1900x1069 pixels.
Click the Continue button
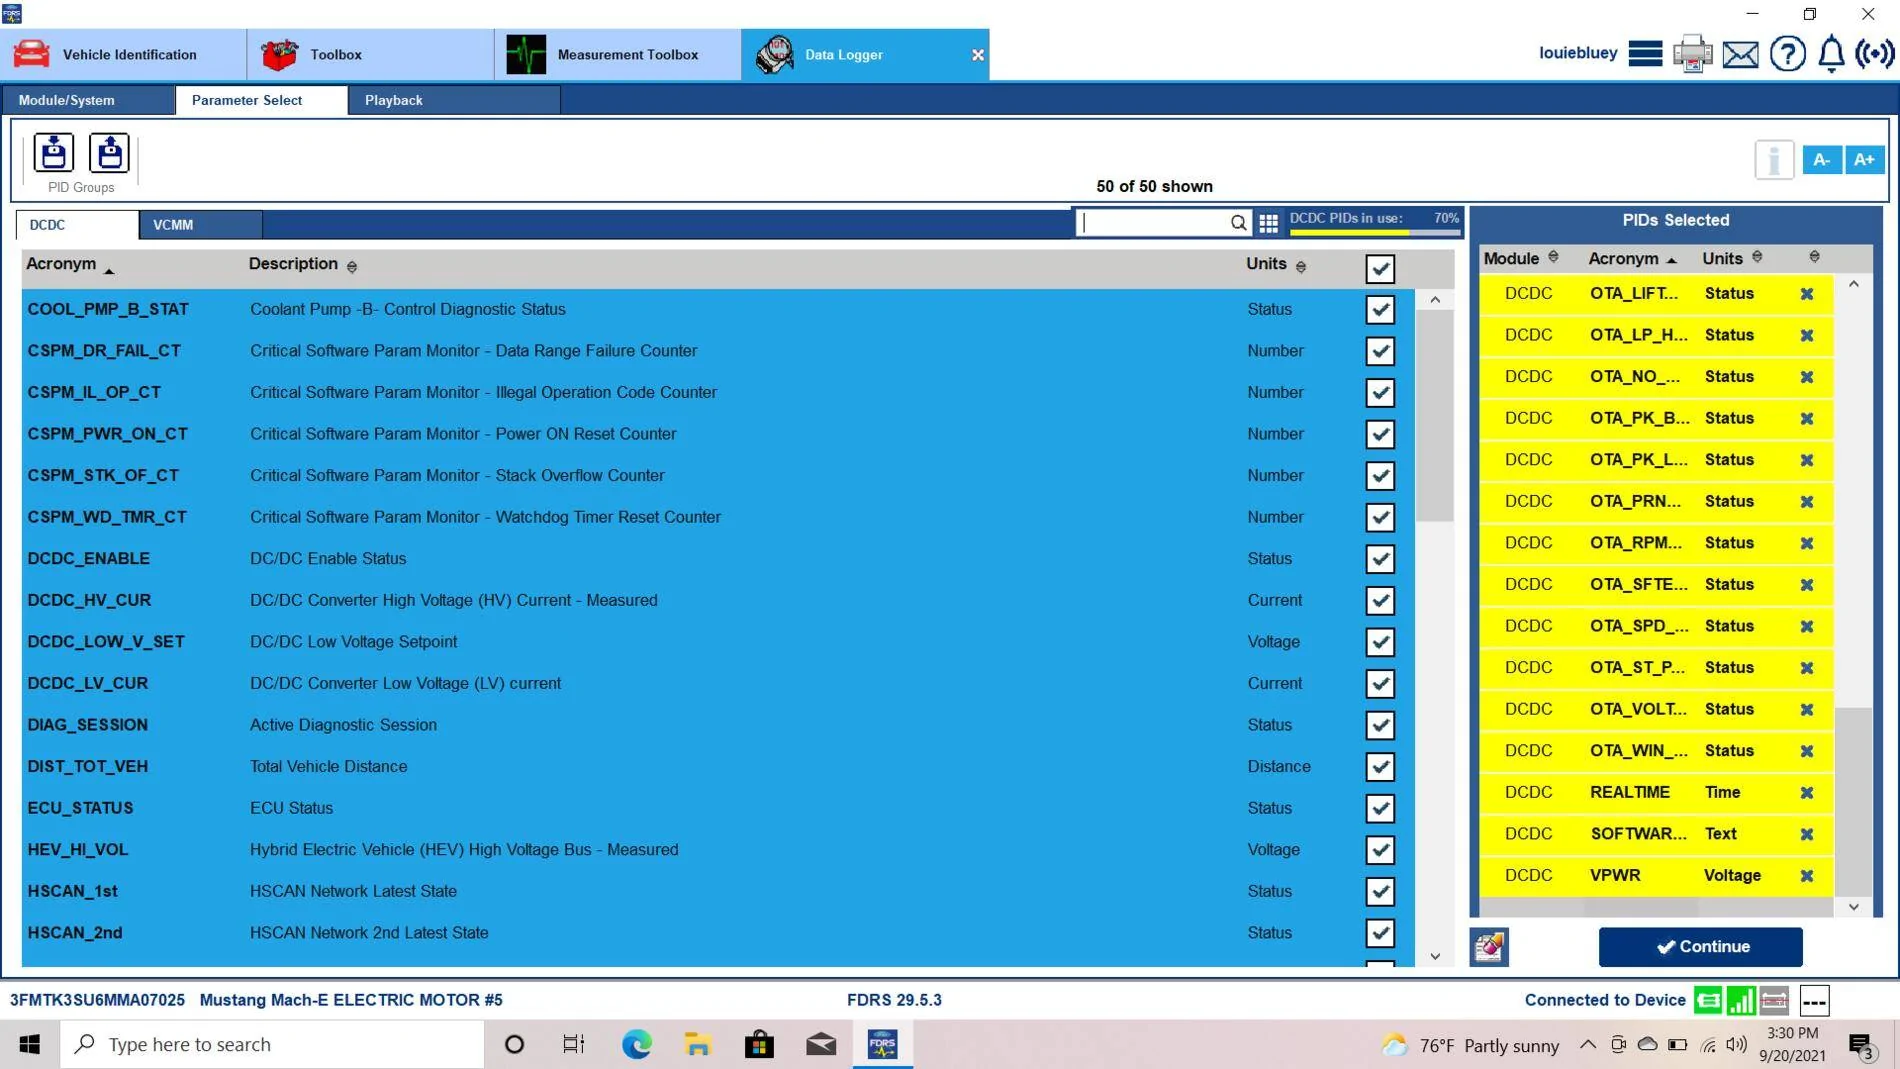(1700, 947)
